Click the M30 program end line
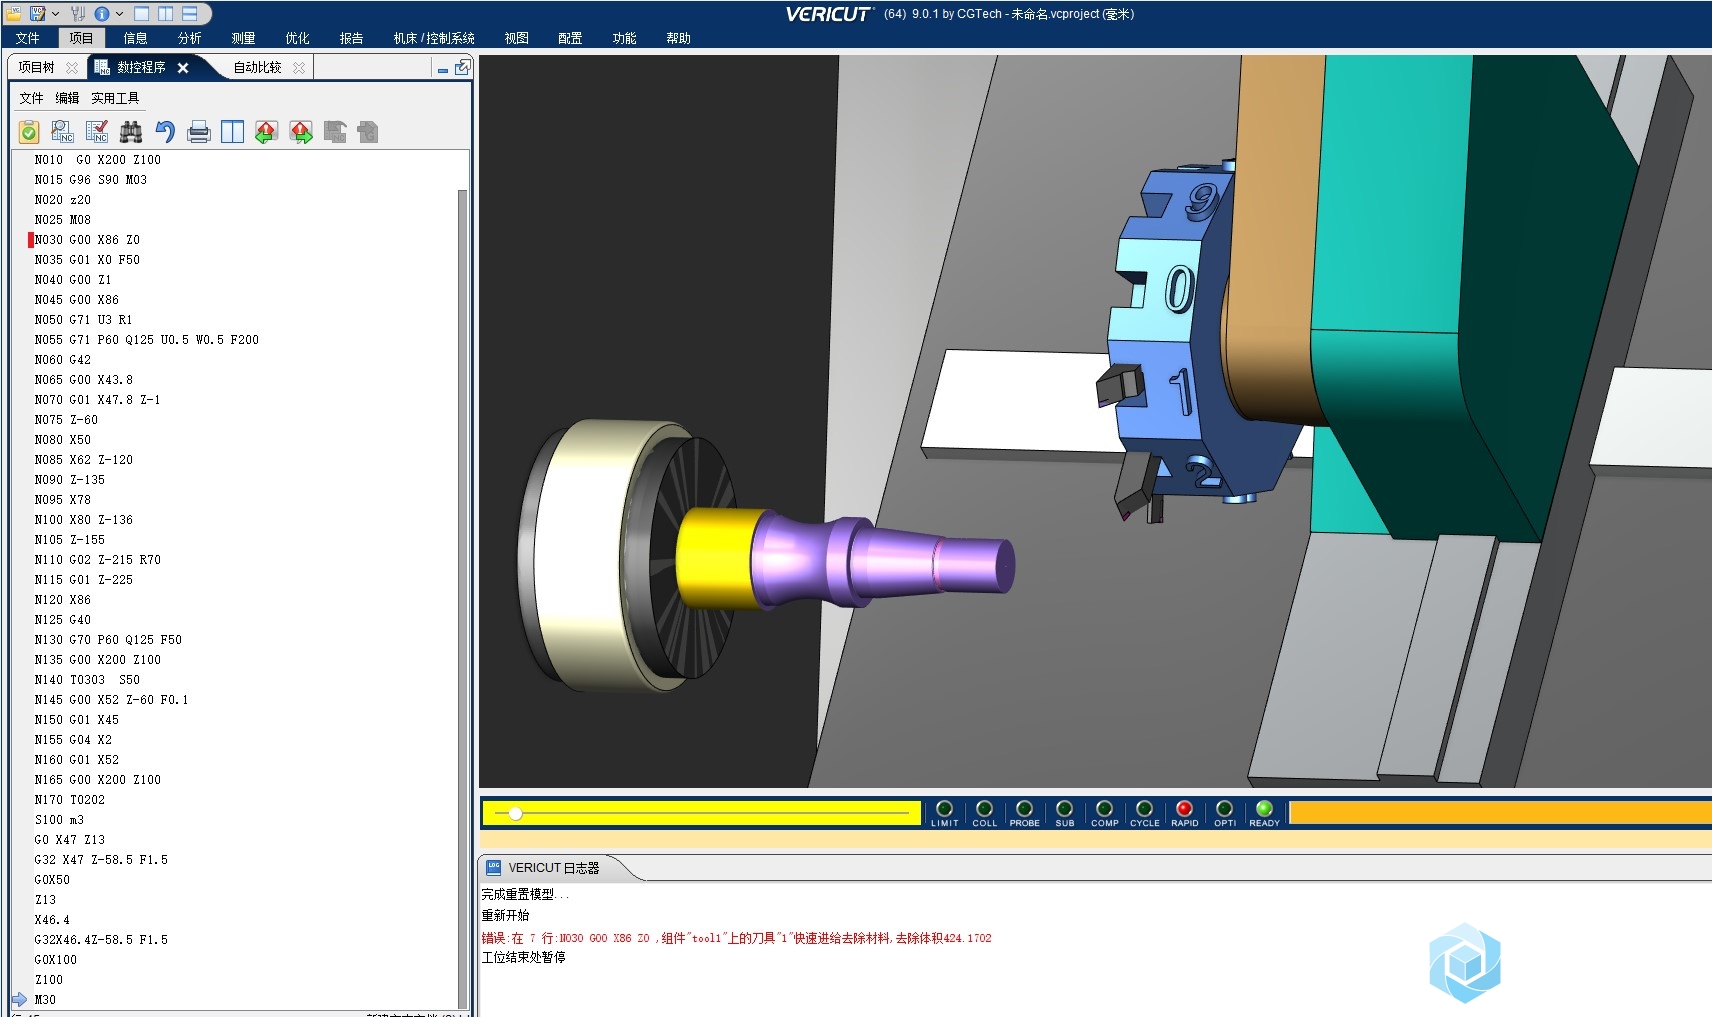The width and height of the screenshot is (1712, 1017). pos(45,1000)
